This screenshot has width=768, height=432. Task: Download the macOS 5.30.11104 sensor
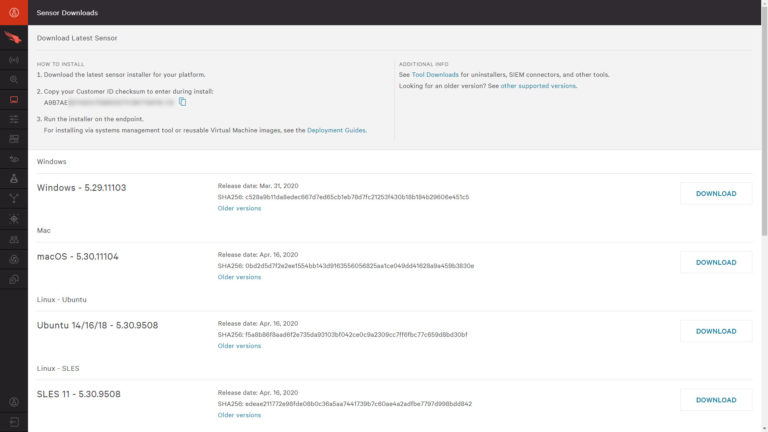716,262
